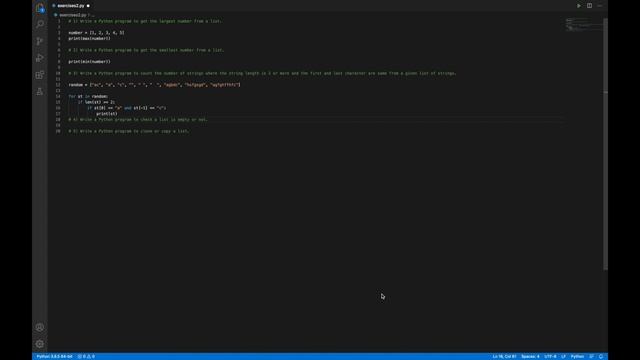Click the if len condition on line 15
Screen dimensions: 640x360
(96, 102)
